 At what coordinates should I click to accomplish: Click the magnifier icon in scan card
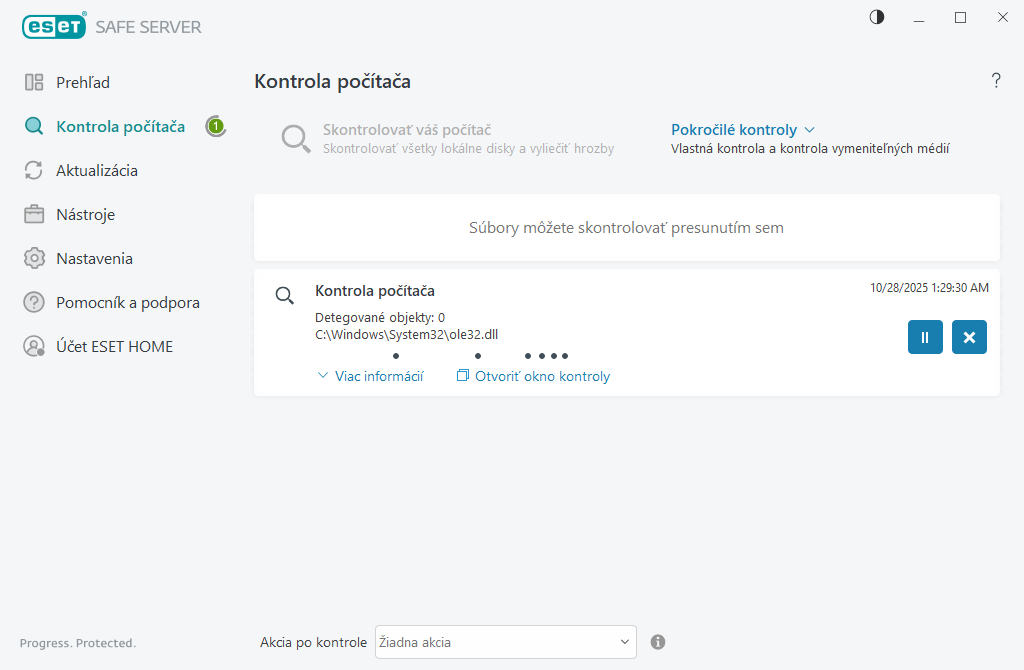pos(285,295)
